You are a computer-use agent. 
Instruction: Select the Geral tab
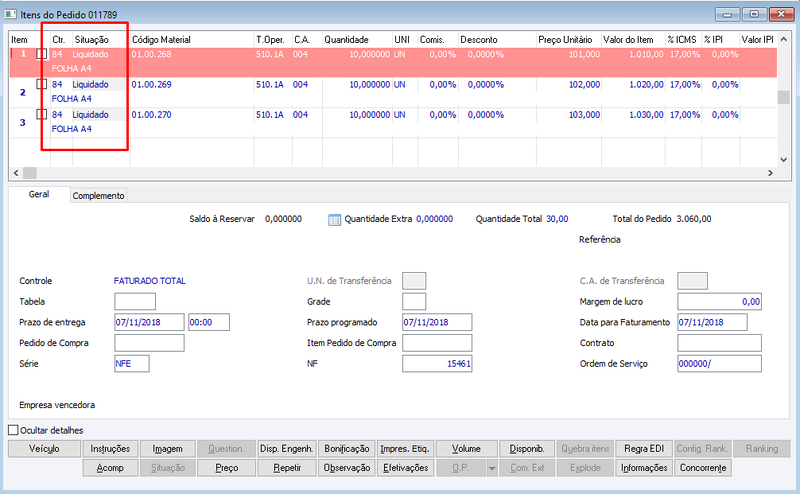39,194
